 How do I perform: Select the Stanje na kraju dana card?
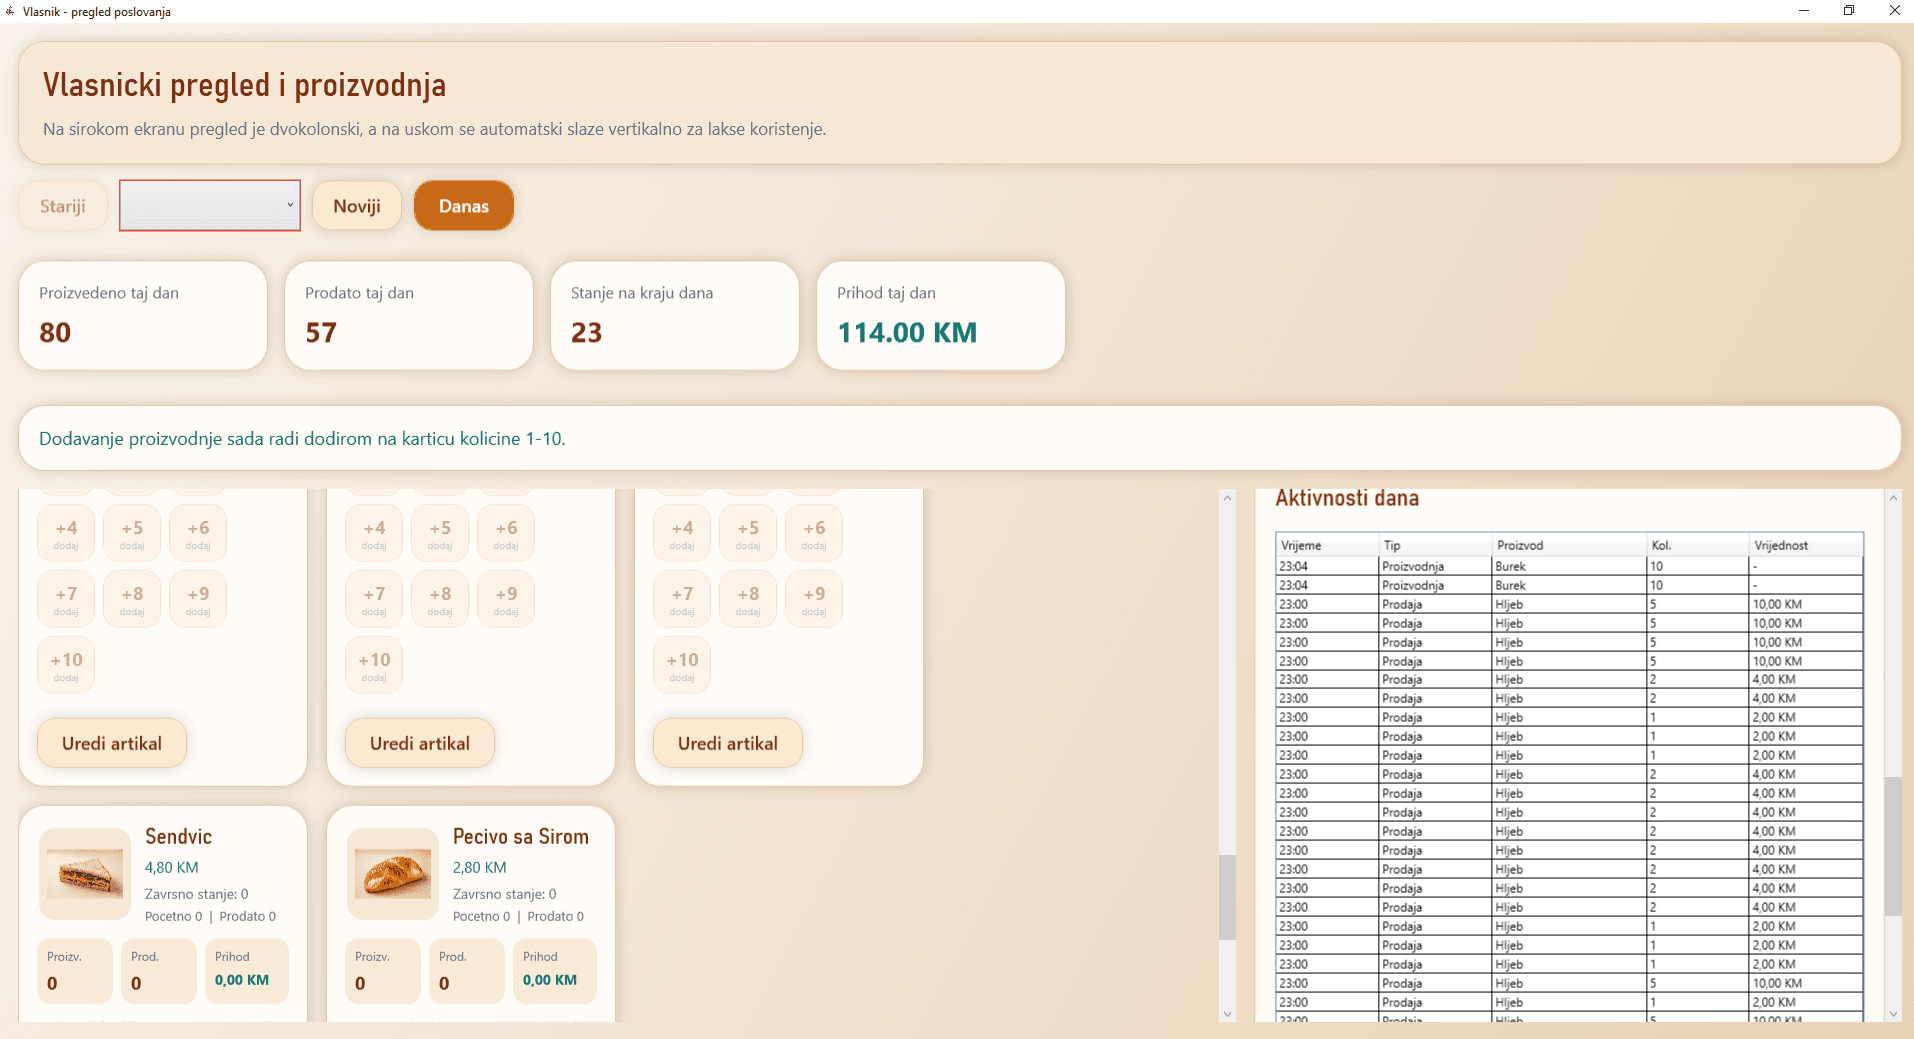point(675,316)
